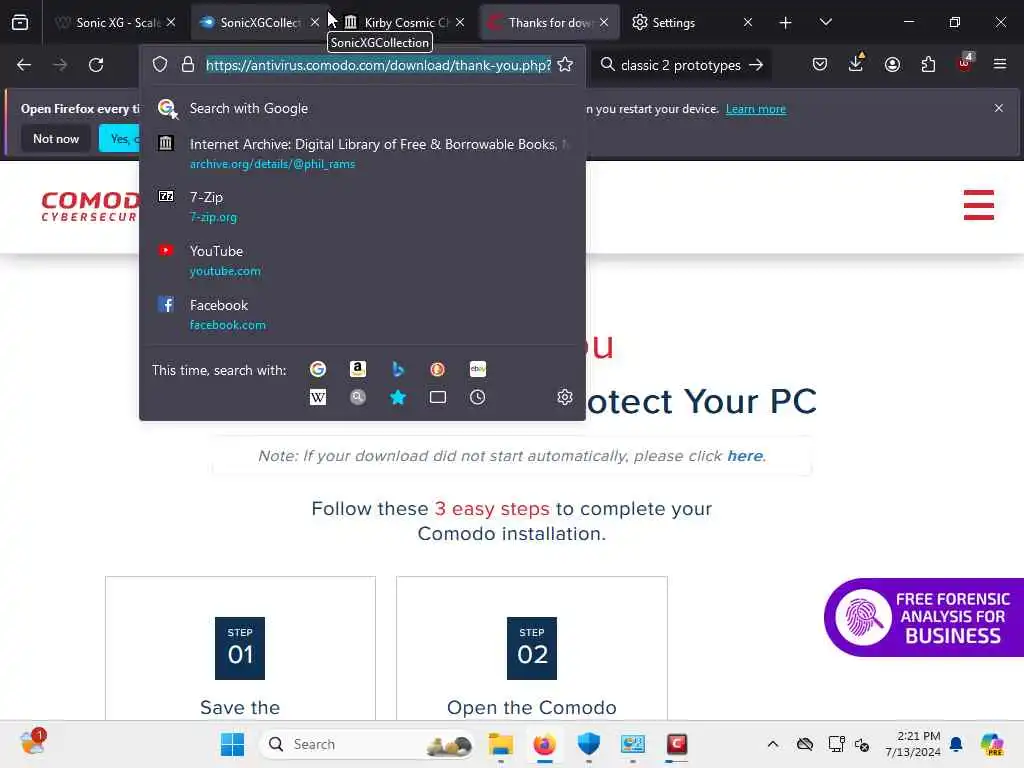Open Firefox View in the tab strip

click(x=20, y=23)
